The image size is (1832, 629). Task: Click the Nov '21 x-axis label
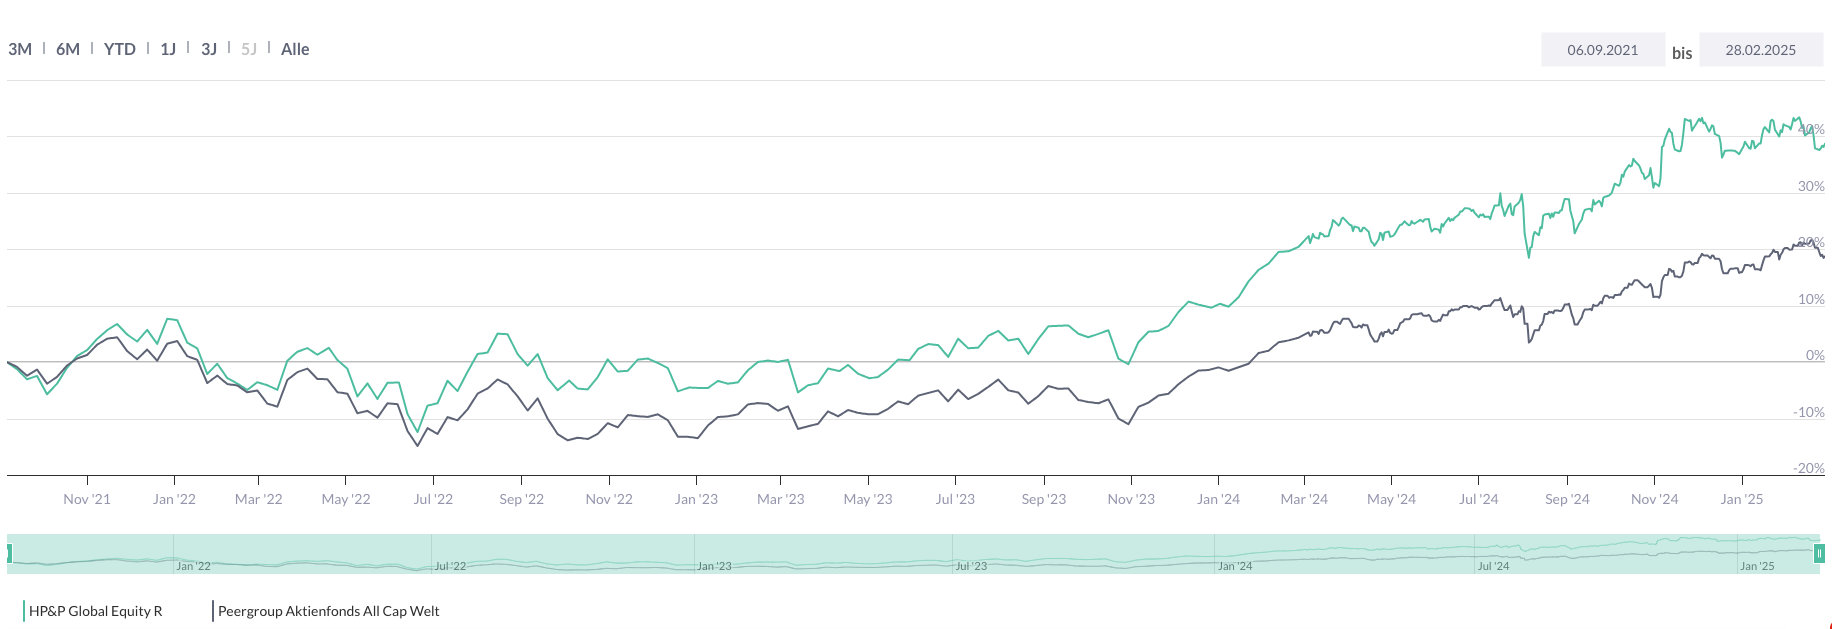click(x=87, y=499)
